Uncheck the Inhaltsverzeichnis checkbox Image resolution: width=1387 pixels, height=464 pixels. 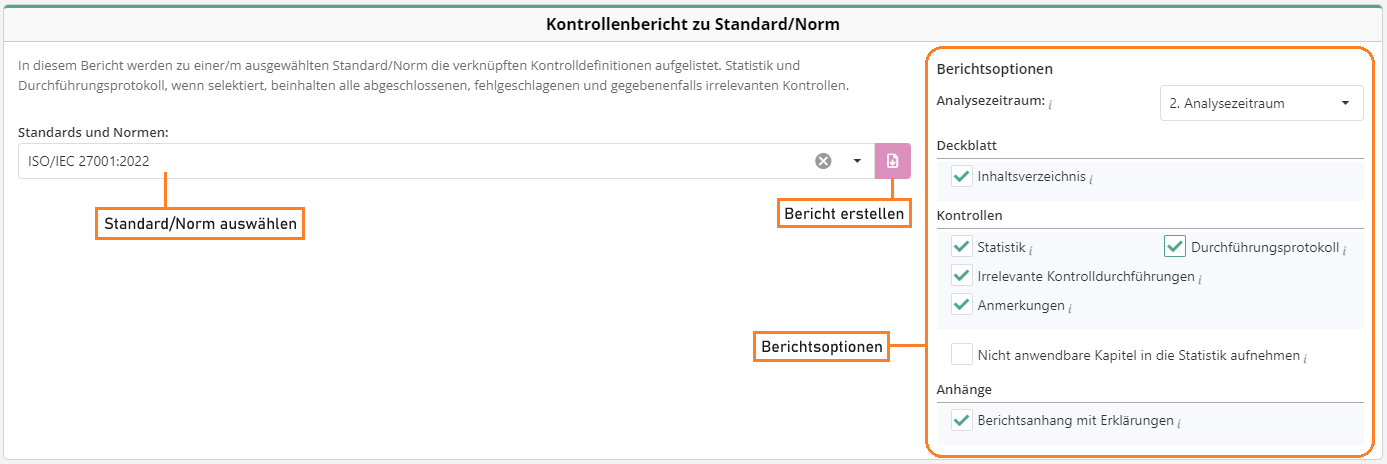click(x=962, y=177)
